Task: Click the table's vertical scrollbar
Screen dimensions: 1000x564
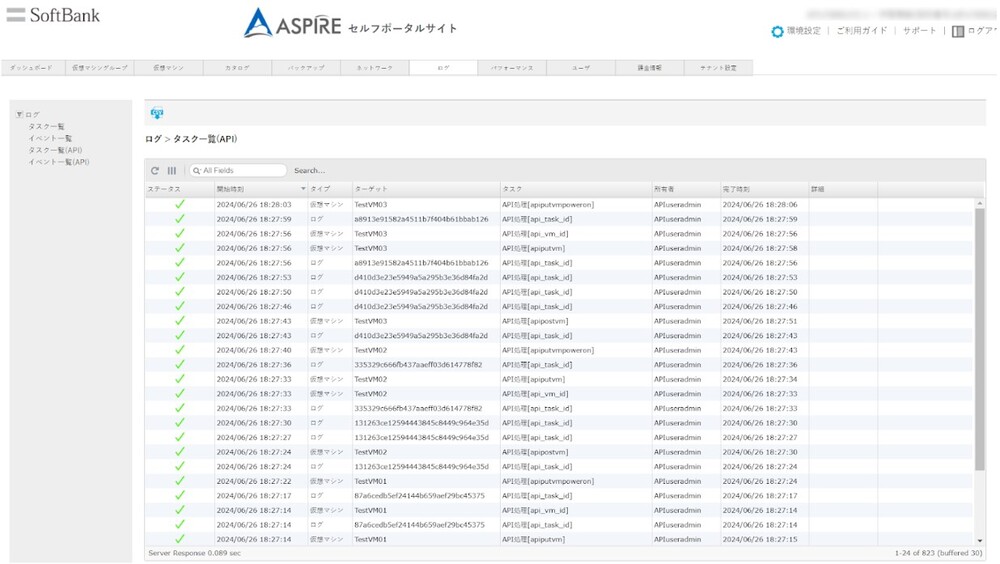Action: pos(980,340)
